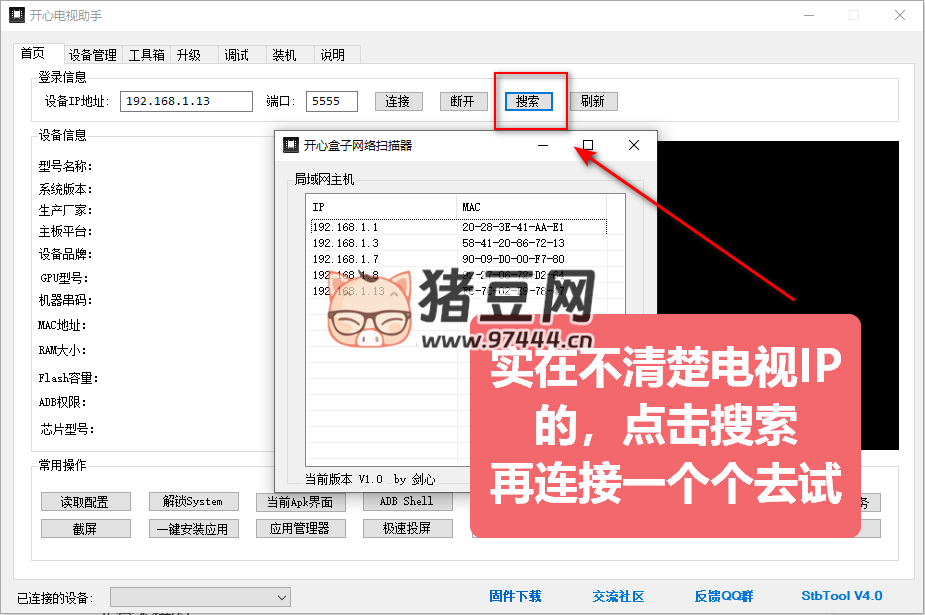The image size is (925, 615).
Task: Click the 设备IP地址 input field
Action: pos(186,100)
